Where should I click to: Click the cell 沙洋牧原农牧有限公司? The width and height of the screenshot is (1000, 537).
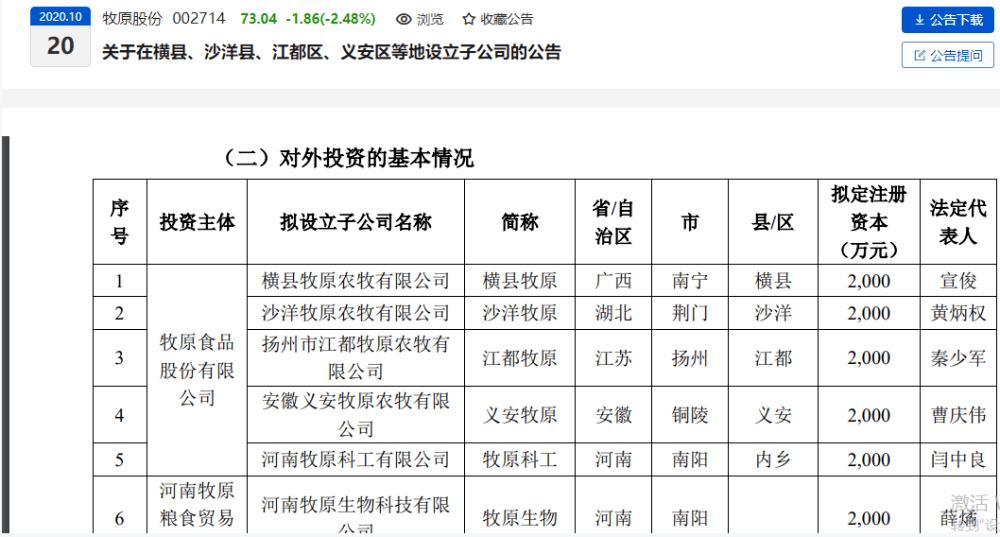click(x=356, y=313)
